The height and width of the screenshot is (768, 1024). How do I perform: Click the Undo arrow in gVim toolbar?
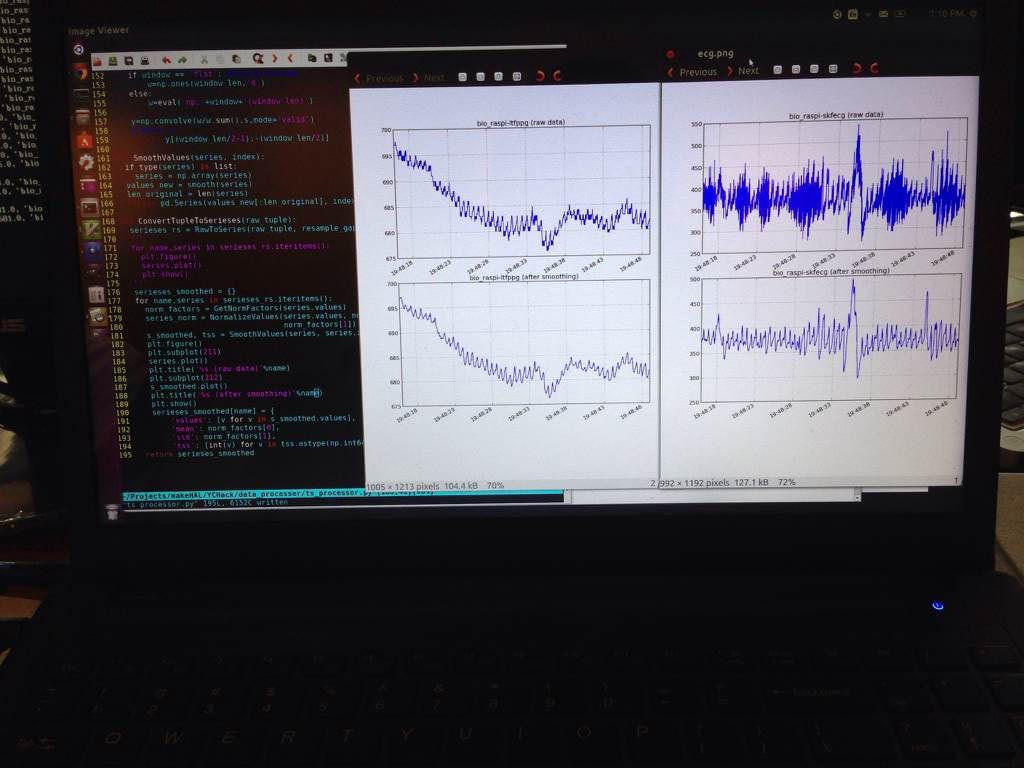167,60
